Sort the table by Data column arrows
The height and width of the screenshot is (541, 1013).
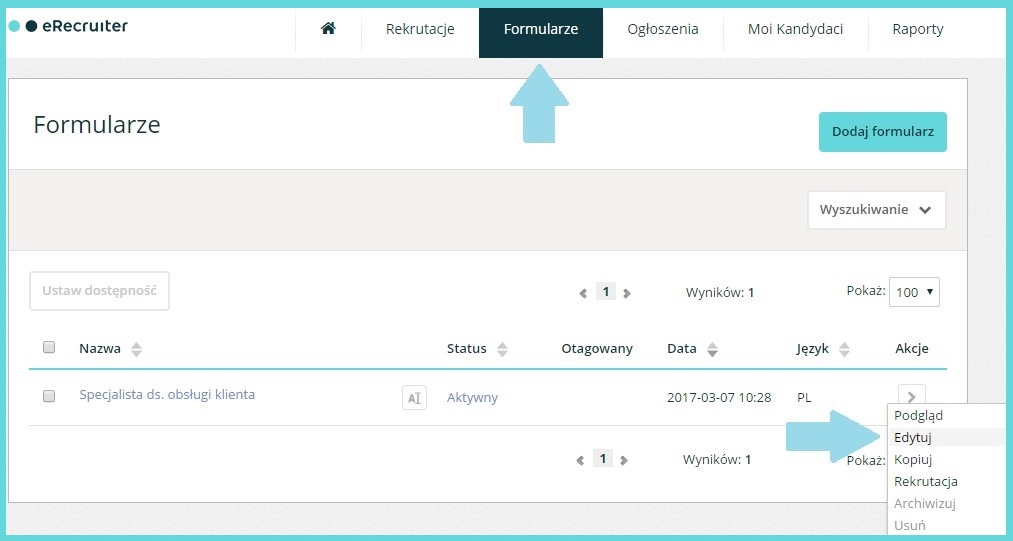pyautogui.click(x=712, y=349)
